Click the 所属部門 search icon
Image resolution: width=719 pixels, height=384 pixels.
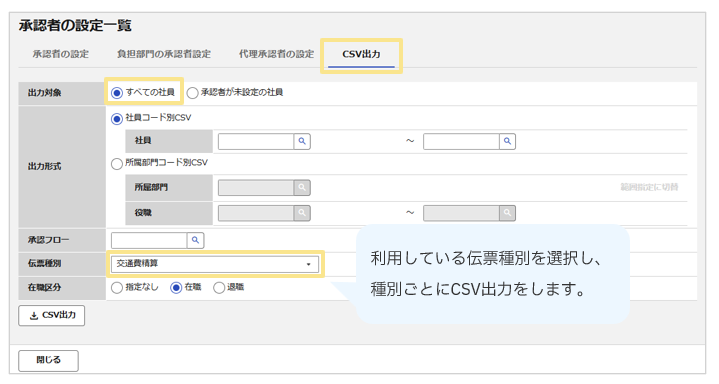(302, 188)
